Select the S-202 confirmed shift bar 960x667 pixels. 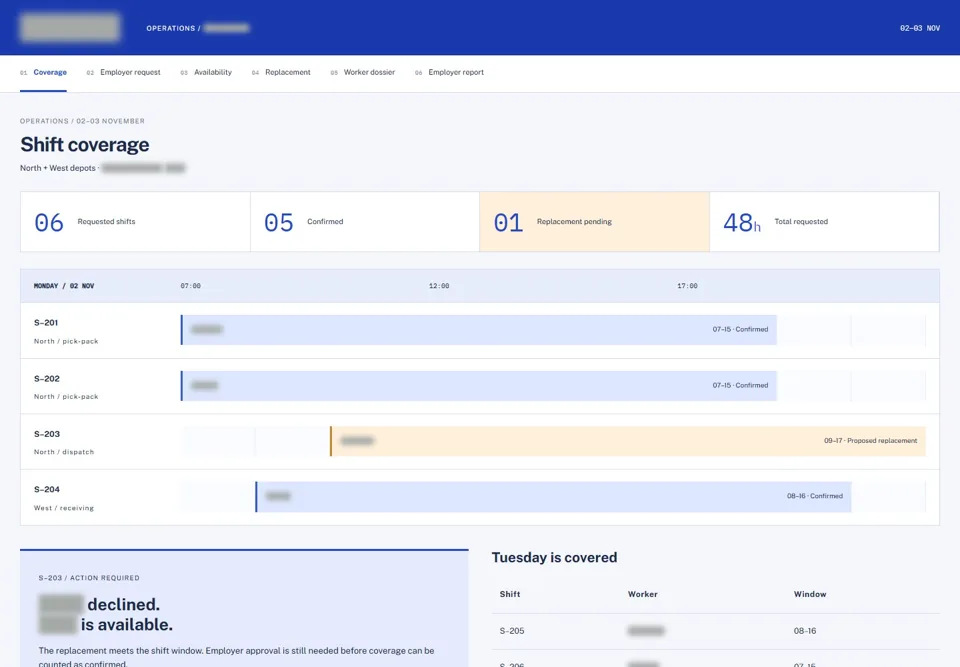coord(479,386)
